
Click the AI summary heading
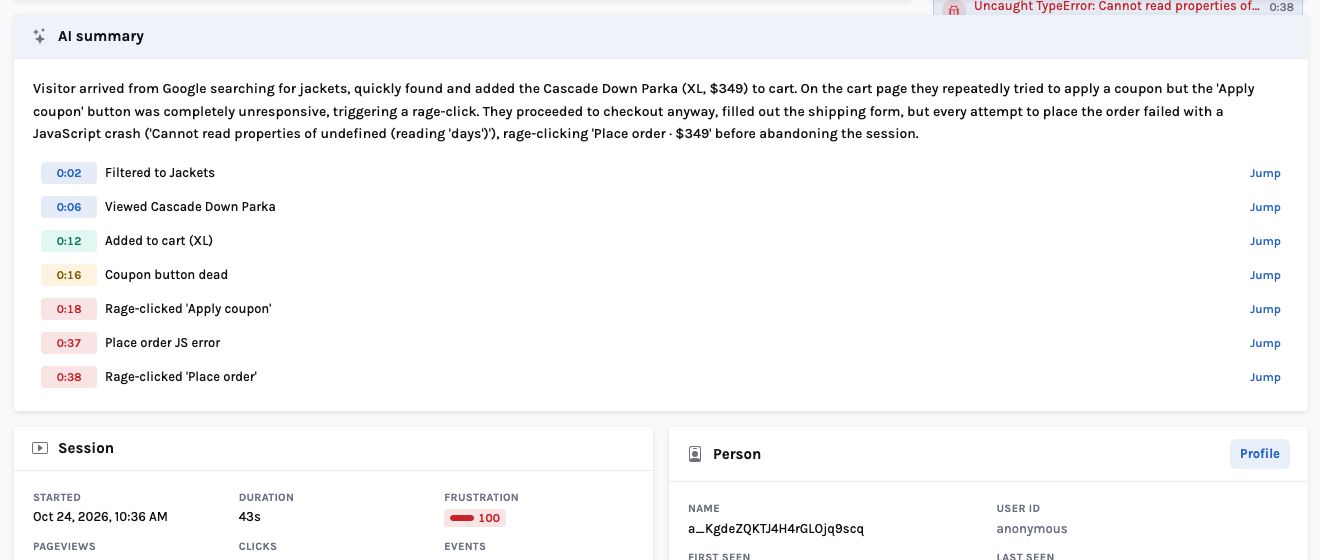[x=101, y=36]
